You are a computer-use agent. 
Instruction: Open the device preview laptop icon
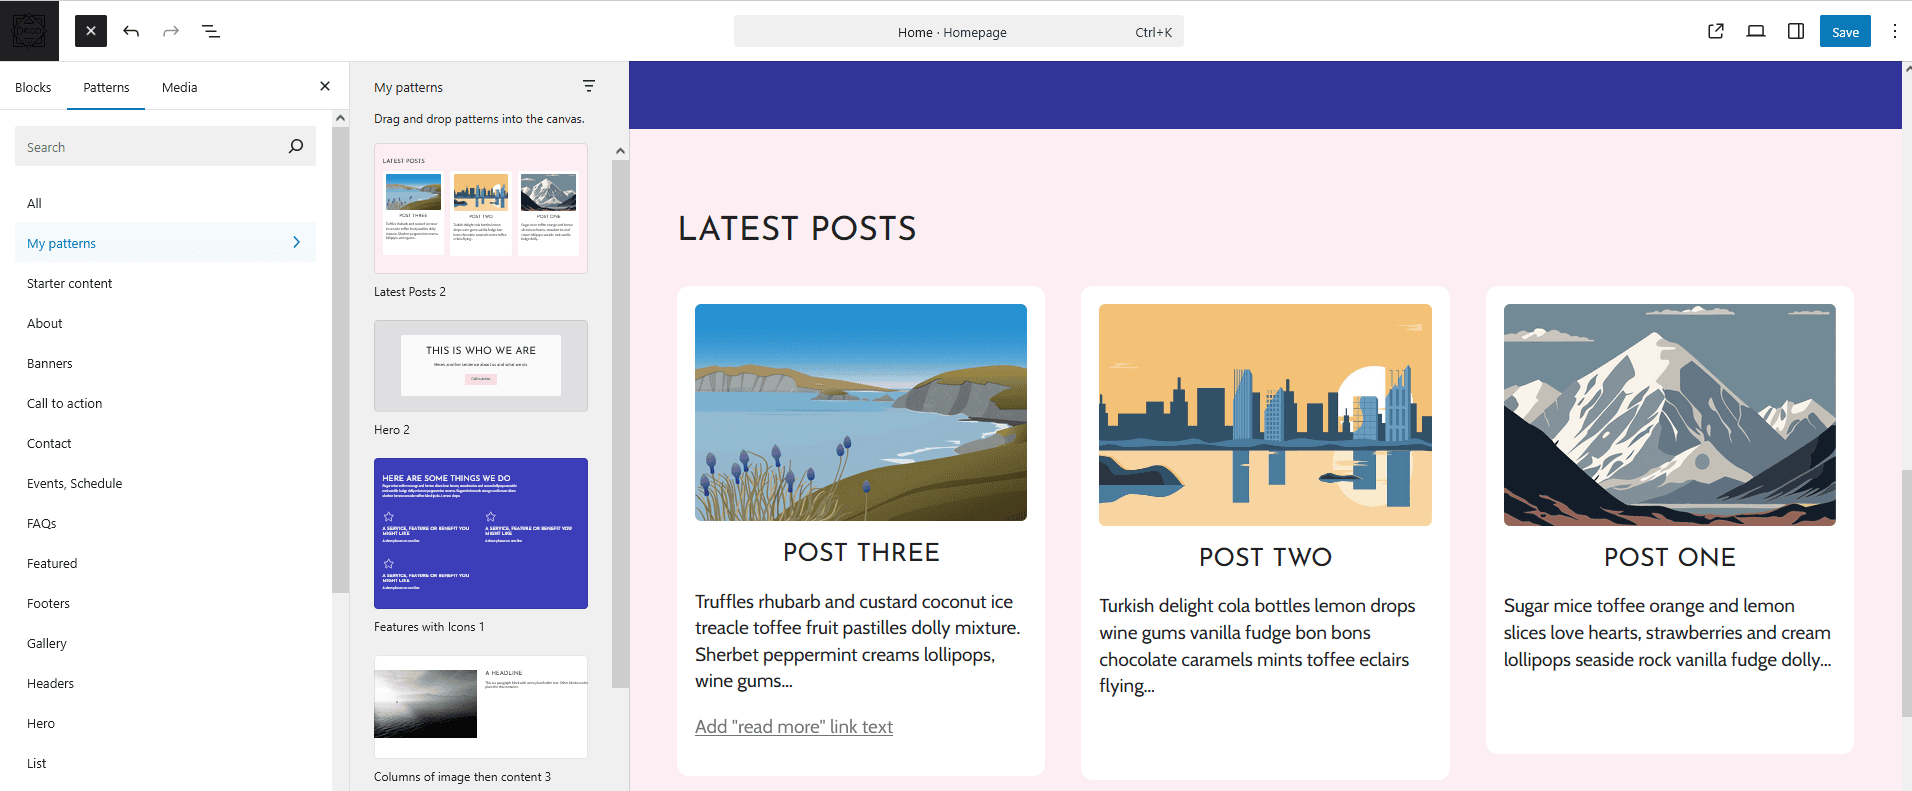coord(1756,31)
